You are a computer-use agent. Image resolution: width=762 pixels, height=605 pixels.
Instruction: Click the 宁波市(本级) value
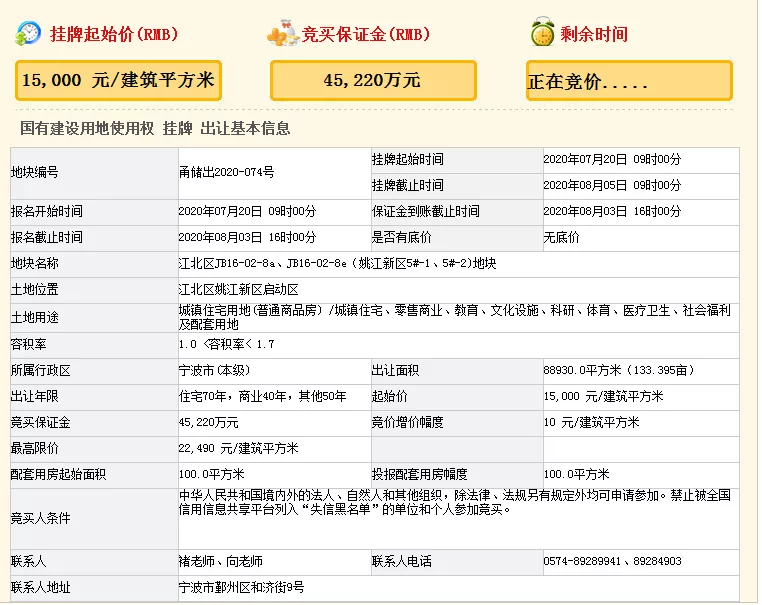[x=214, y=371]
